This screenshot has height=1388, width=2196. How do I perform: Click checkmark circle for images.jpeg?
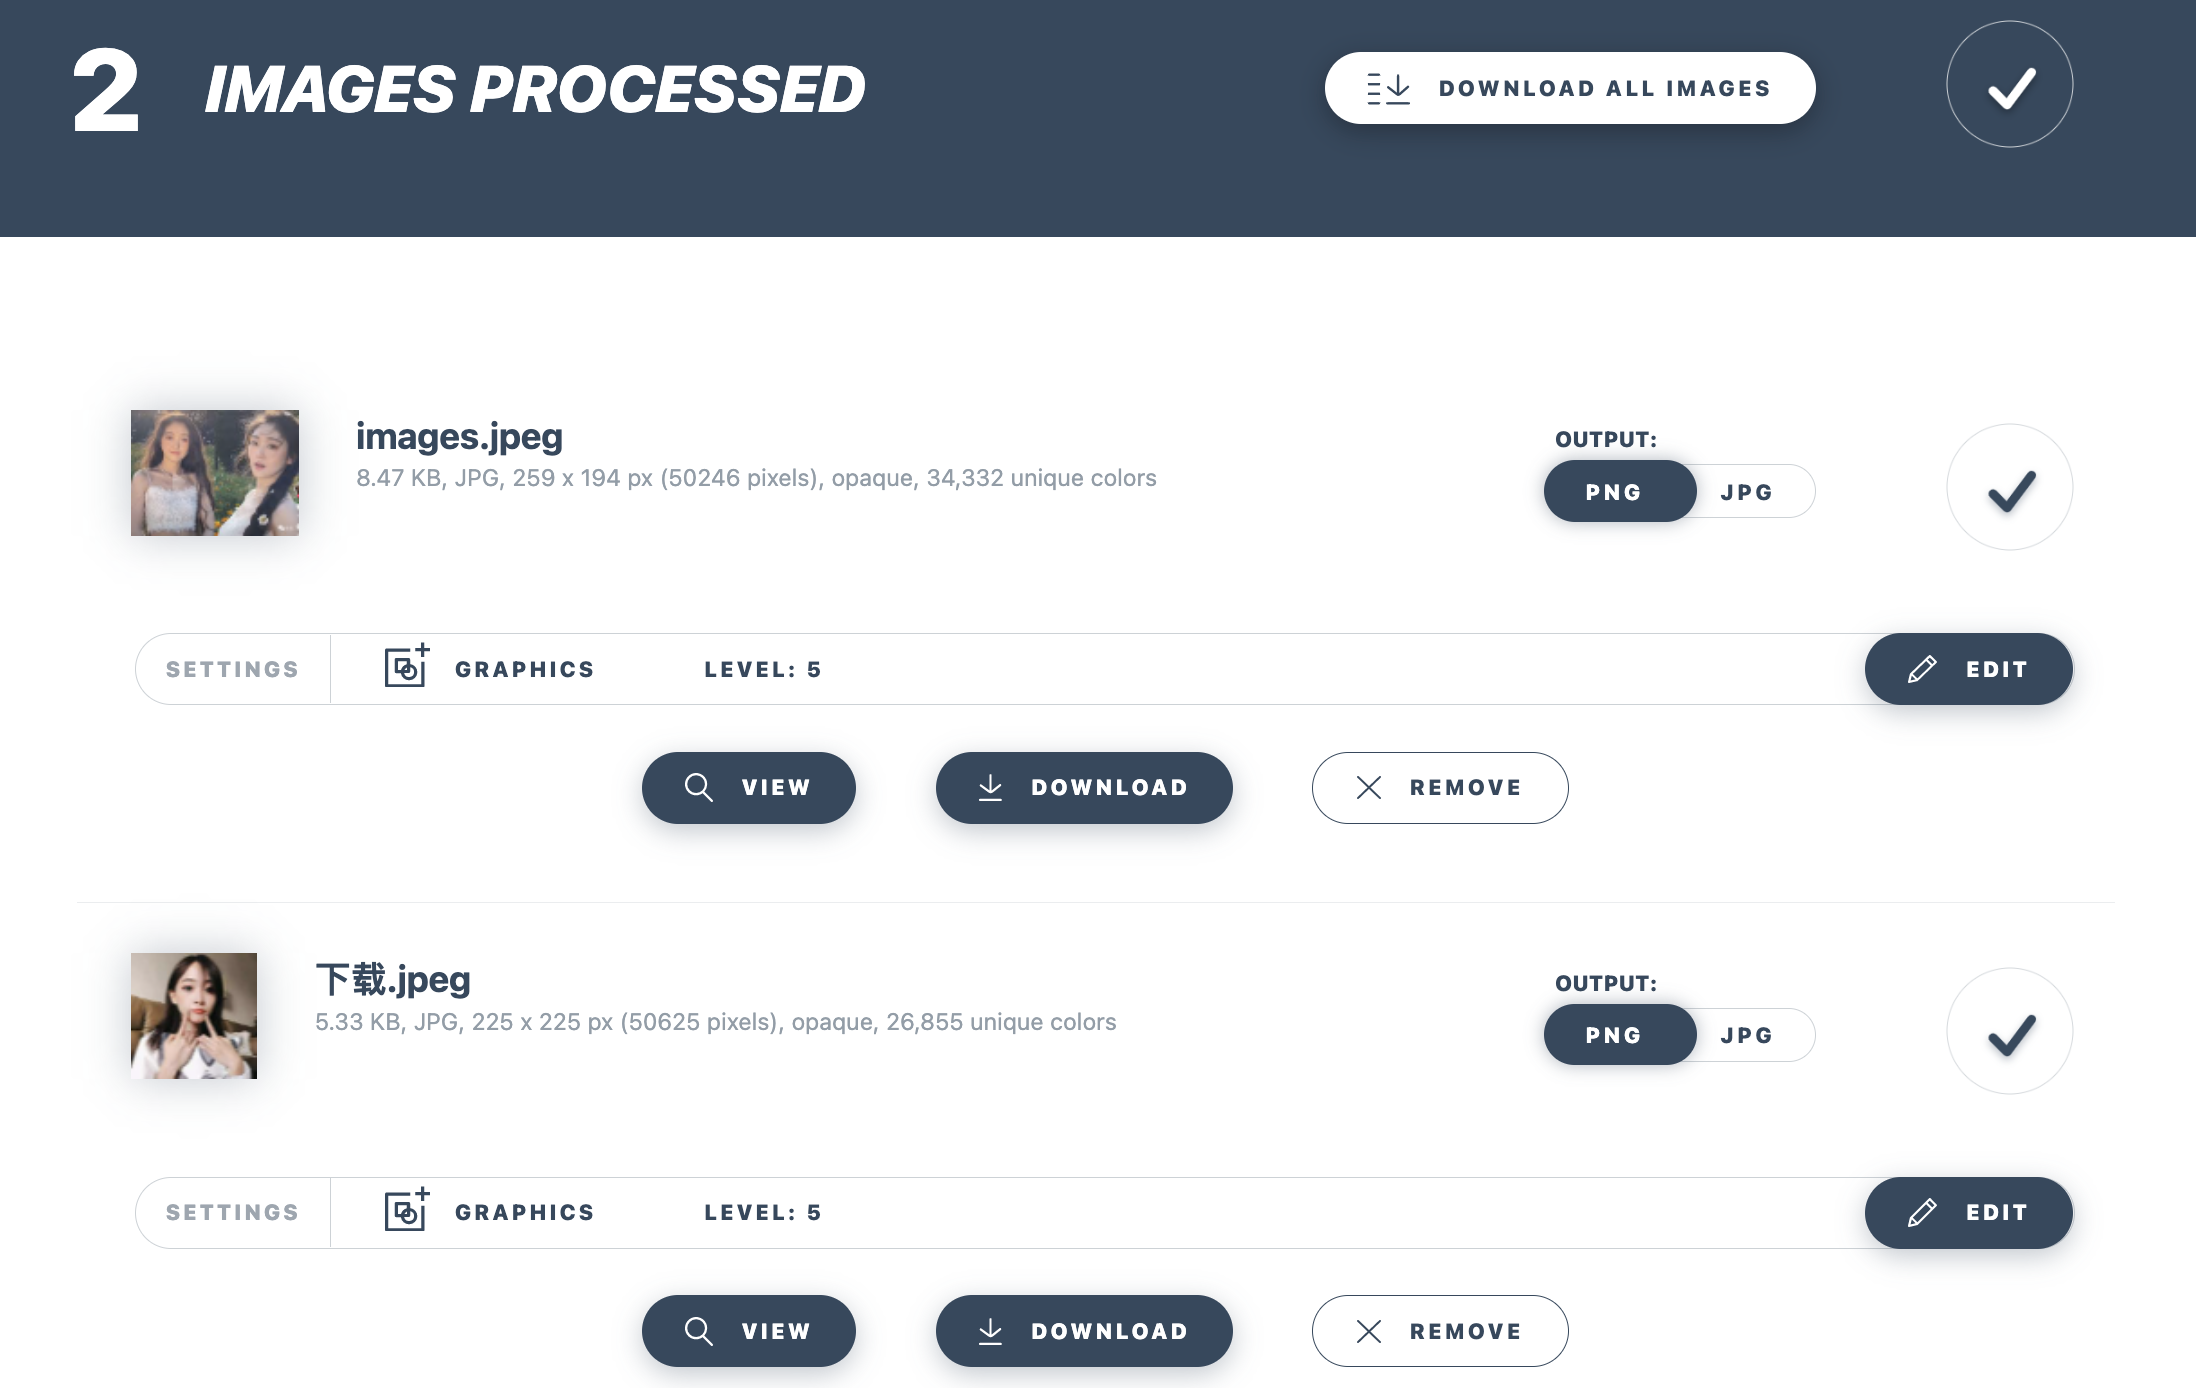[2009, 488]
